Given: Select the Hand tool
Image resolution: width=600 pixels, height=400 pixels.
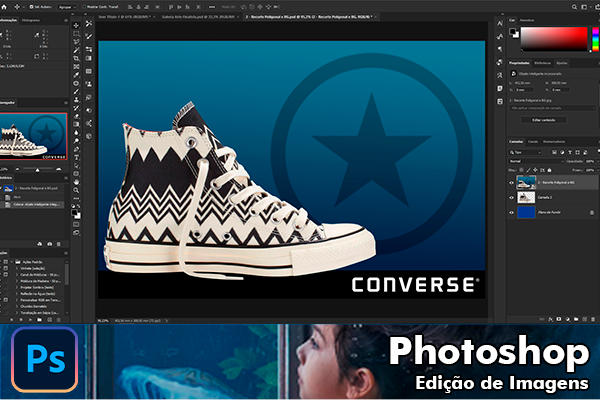Looking at the screenshot, I should pos(76,182).
